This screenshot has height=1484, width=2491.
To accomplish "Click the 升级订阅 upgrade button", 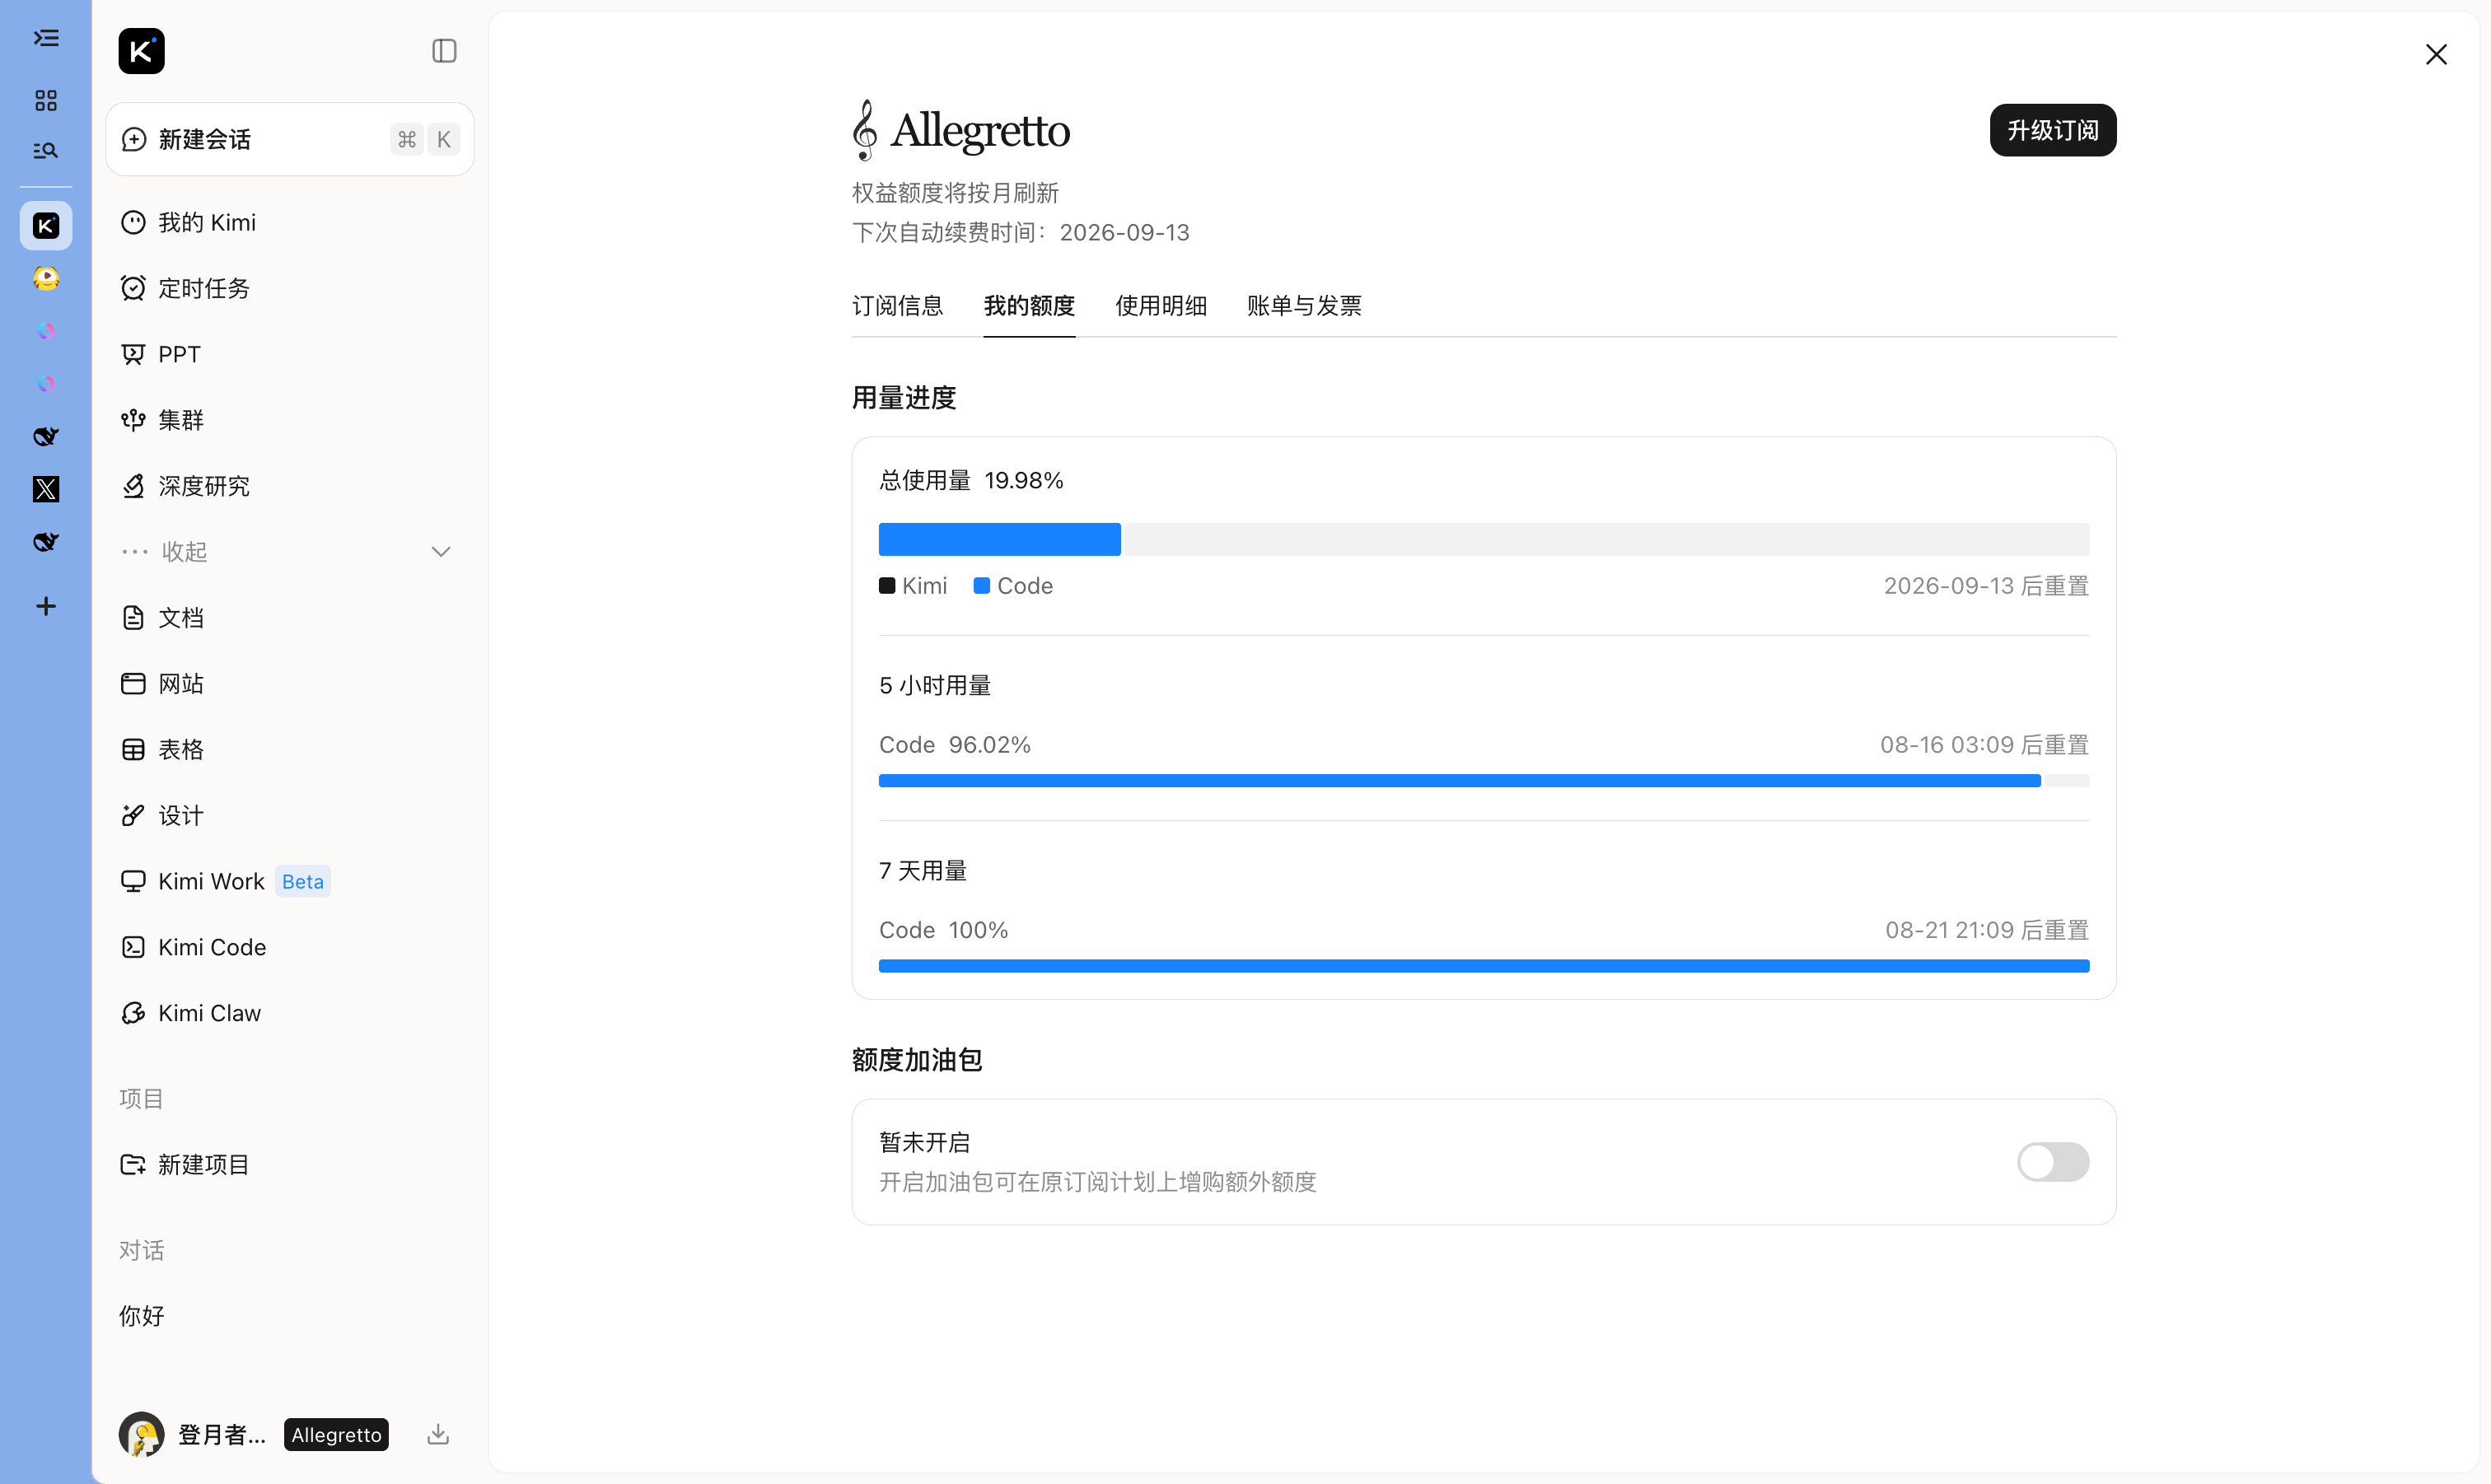I will coord(2052,130).
